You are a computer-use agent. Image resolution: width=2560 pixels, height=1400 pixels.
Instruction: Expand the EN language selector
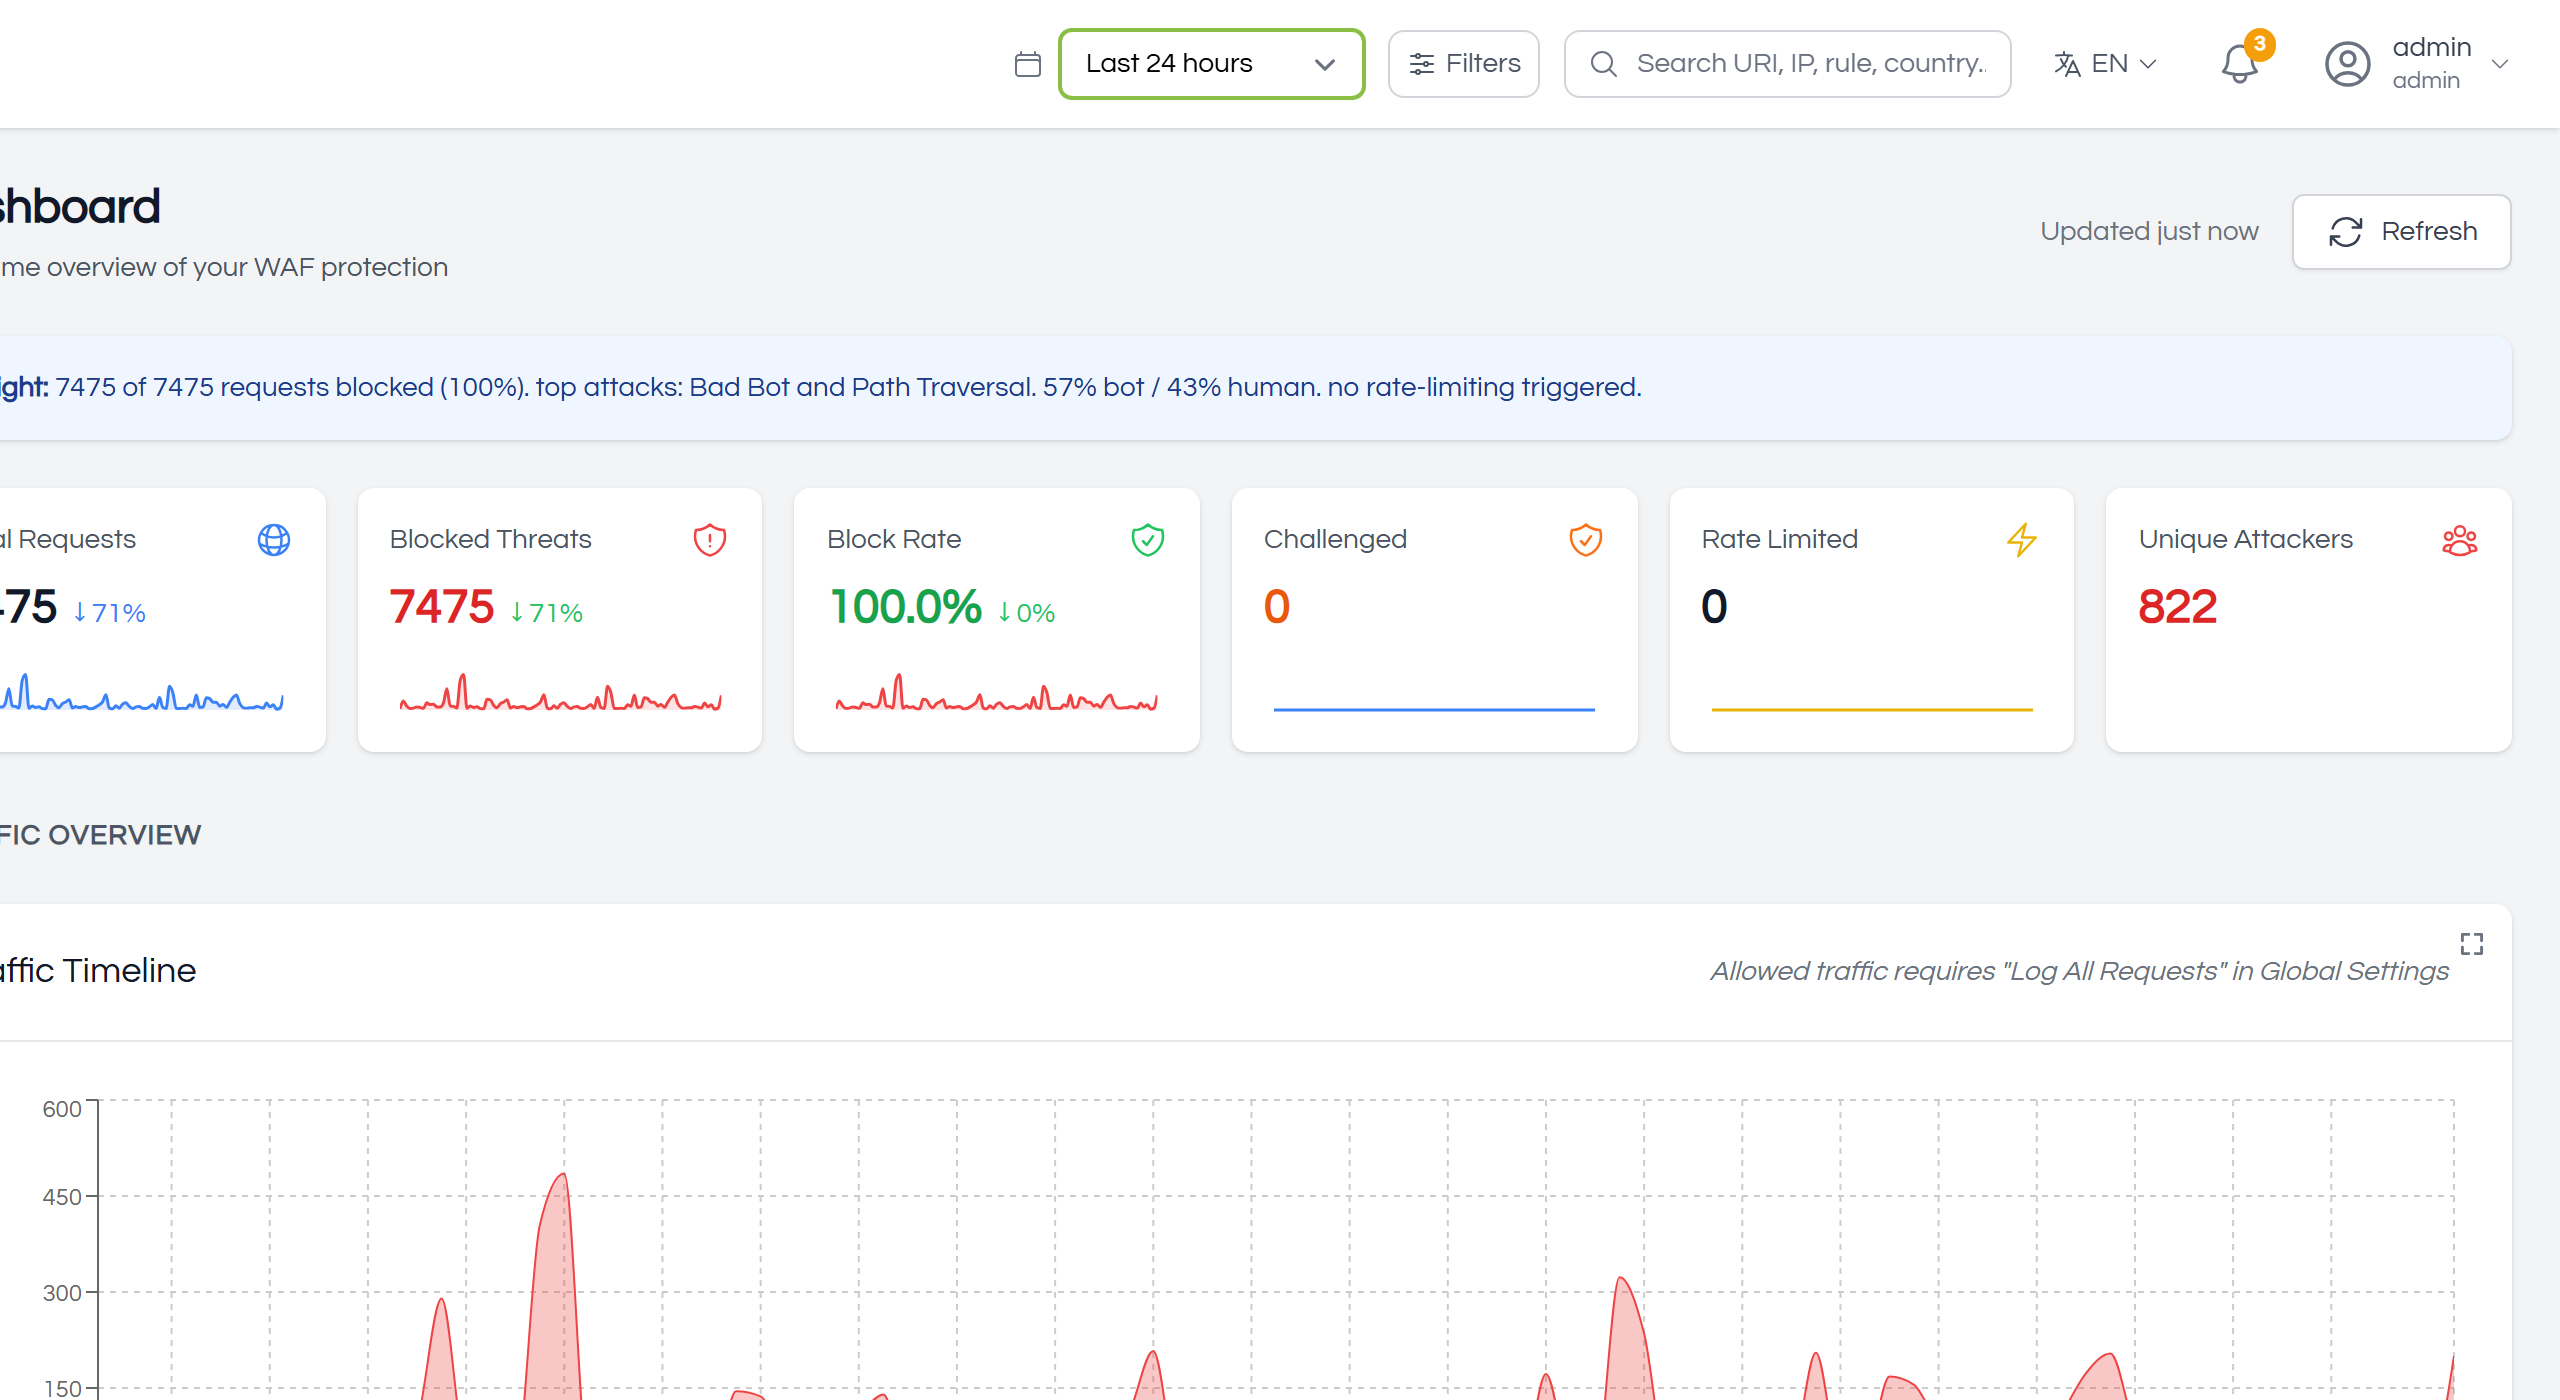pos(2106,64)
